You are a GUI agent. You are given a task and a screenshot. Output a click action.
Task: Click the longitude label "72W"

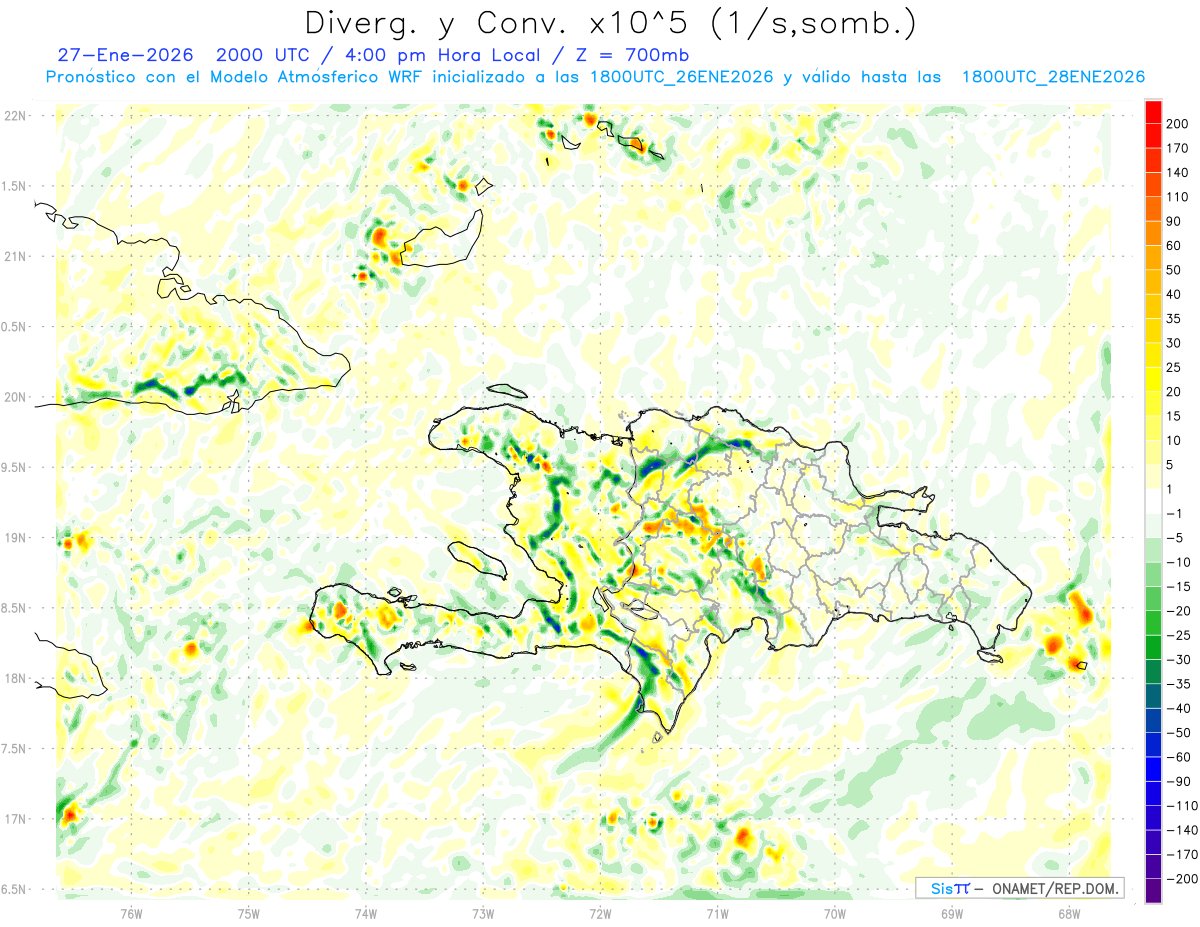[x=600, y=913]
